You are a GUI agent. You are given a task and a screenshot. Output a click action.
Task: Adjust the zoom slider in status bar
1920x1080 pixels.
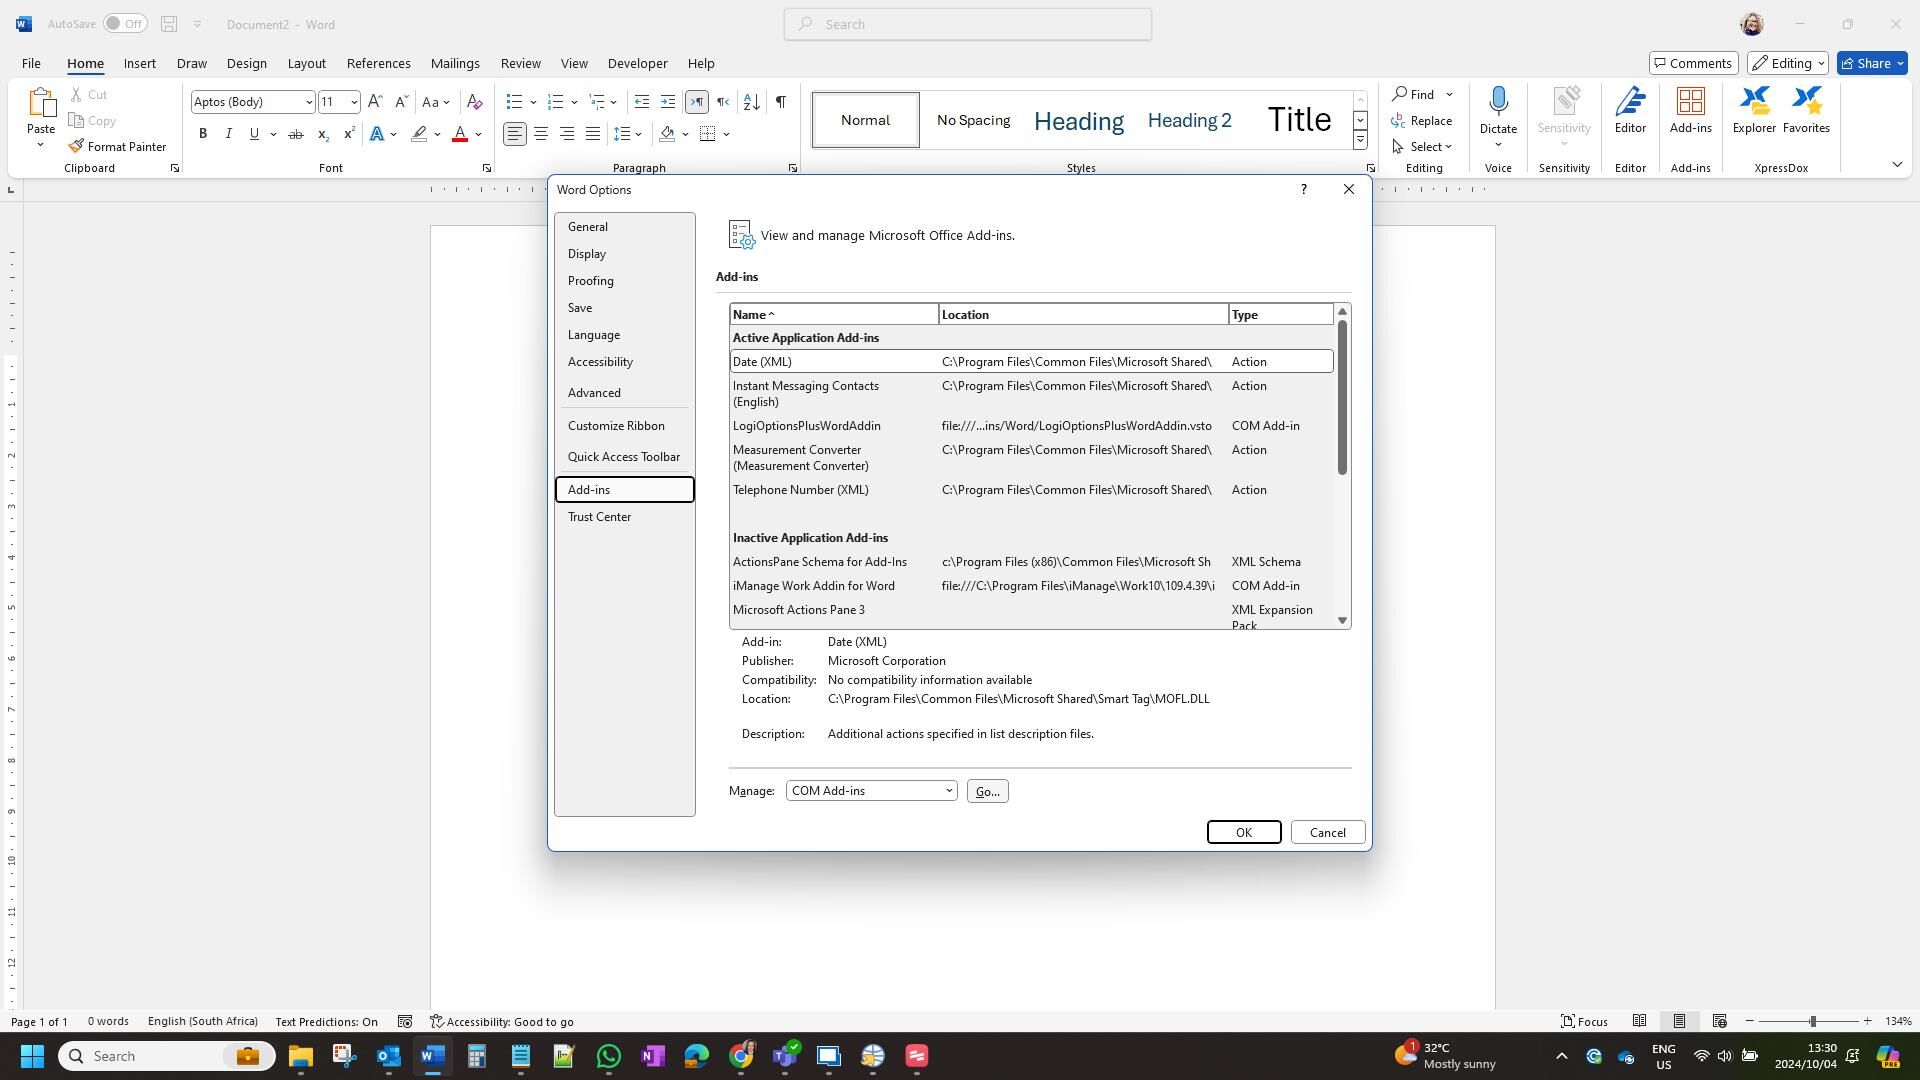coord(1812,1021)
